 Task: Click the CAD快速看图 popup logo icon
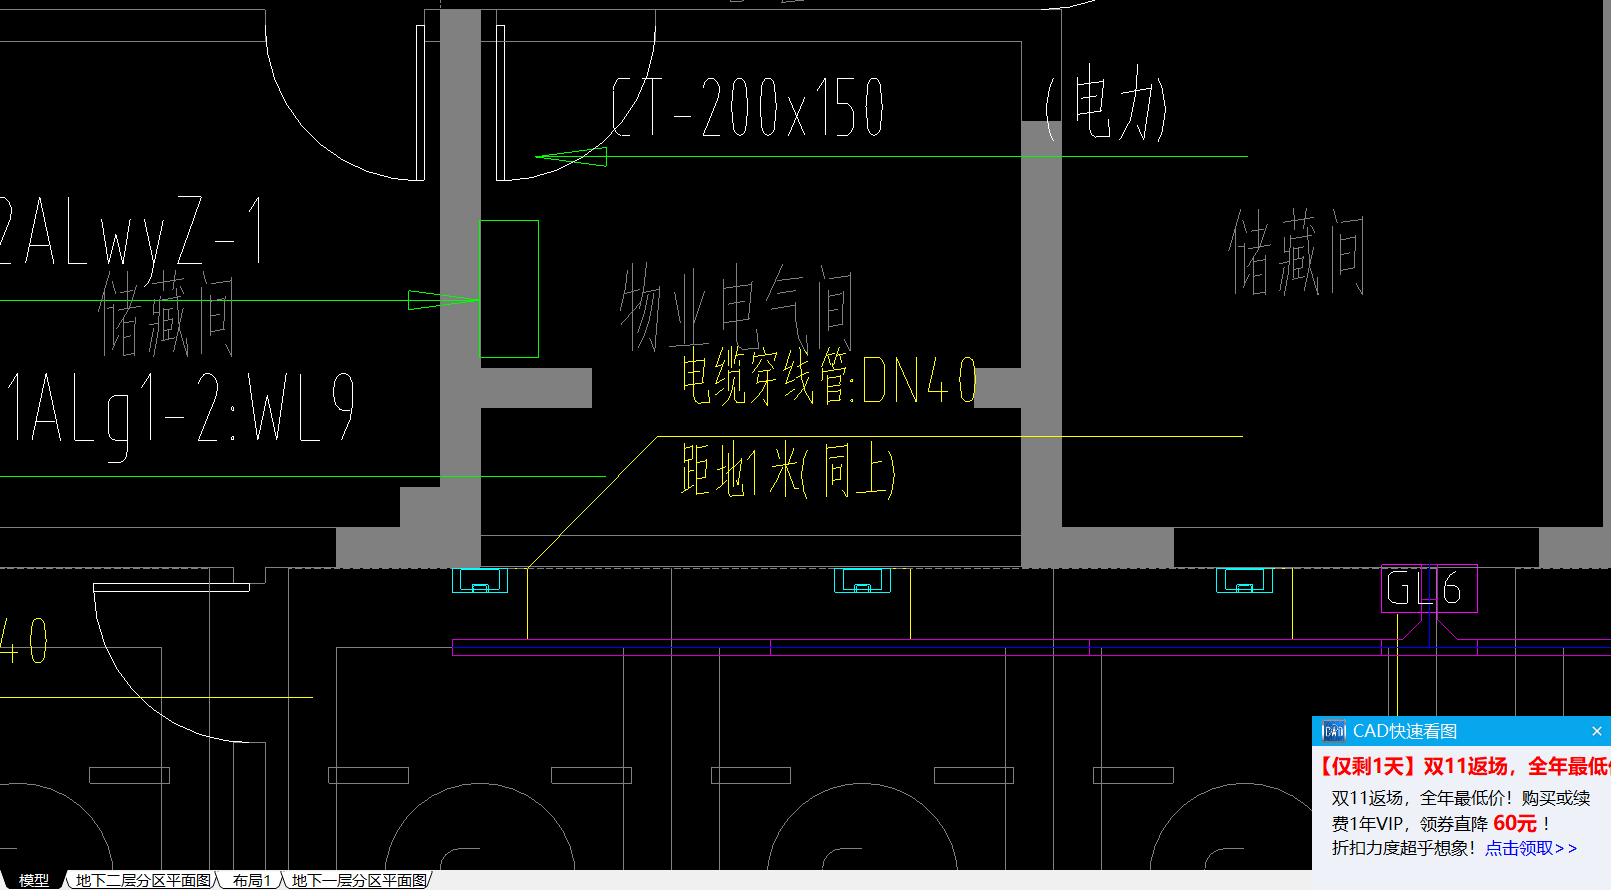tap(1333, 731)
